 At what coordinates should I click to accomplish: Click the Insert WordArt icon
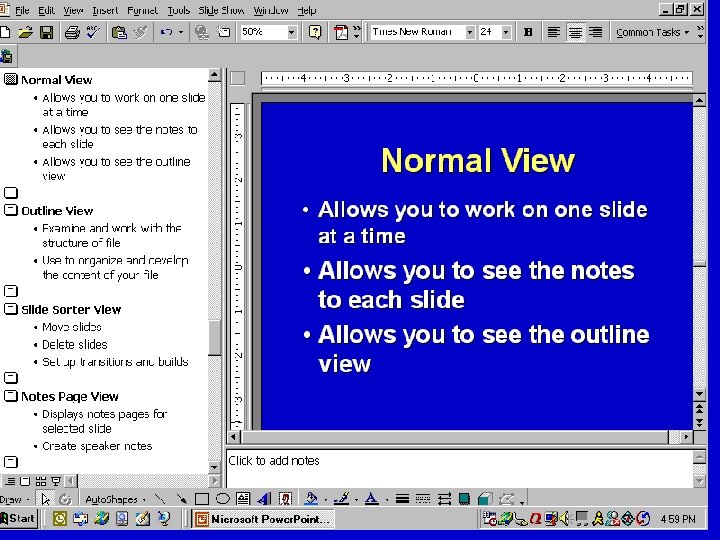(264, 499)
